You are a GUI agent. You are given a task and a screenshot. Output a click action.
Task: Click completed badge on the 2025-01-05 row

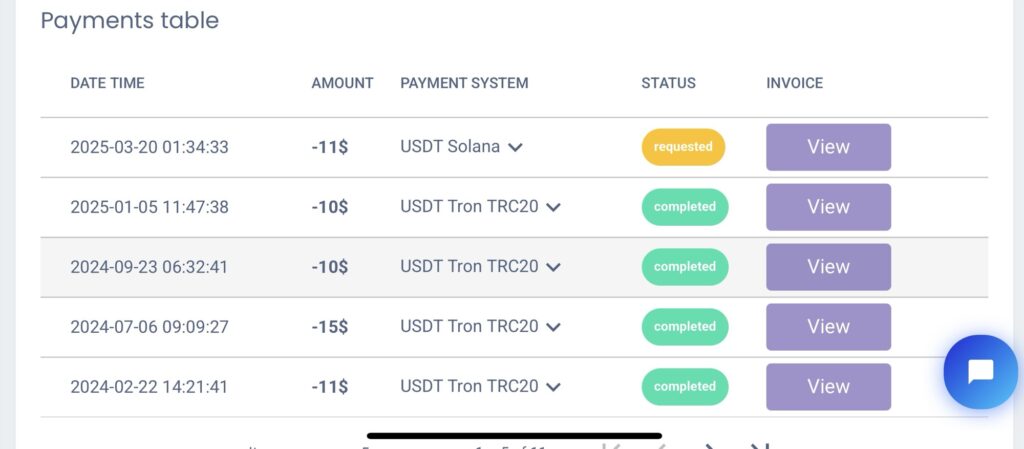pyautogui.click(x=684, y=207)
